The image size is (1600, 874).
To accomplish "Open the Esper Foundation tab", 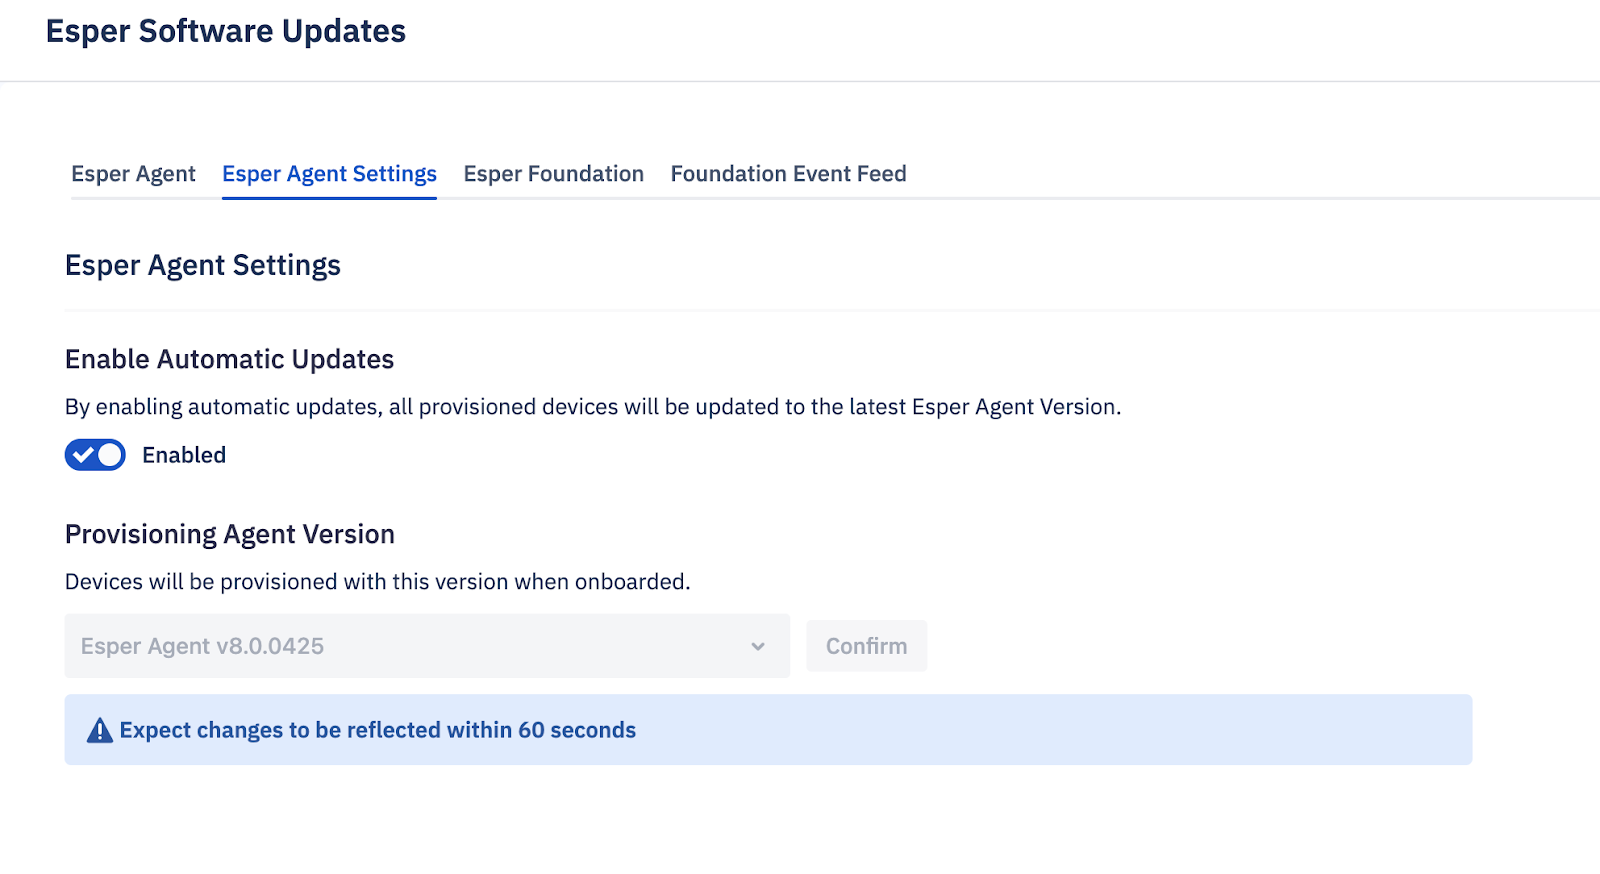I will tap(553, 174).
